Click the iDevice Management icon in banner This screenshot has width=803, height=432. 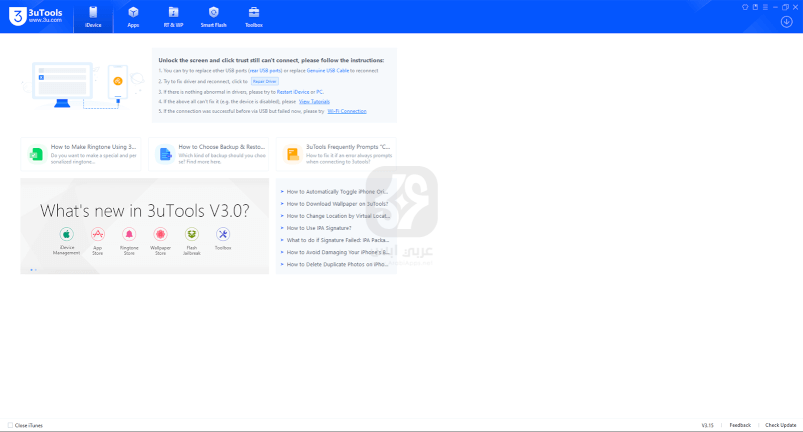coord(67,234)
